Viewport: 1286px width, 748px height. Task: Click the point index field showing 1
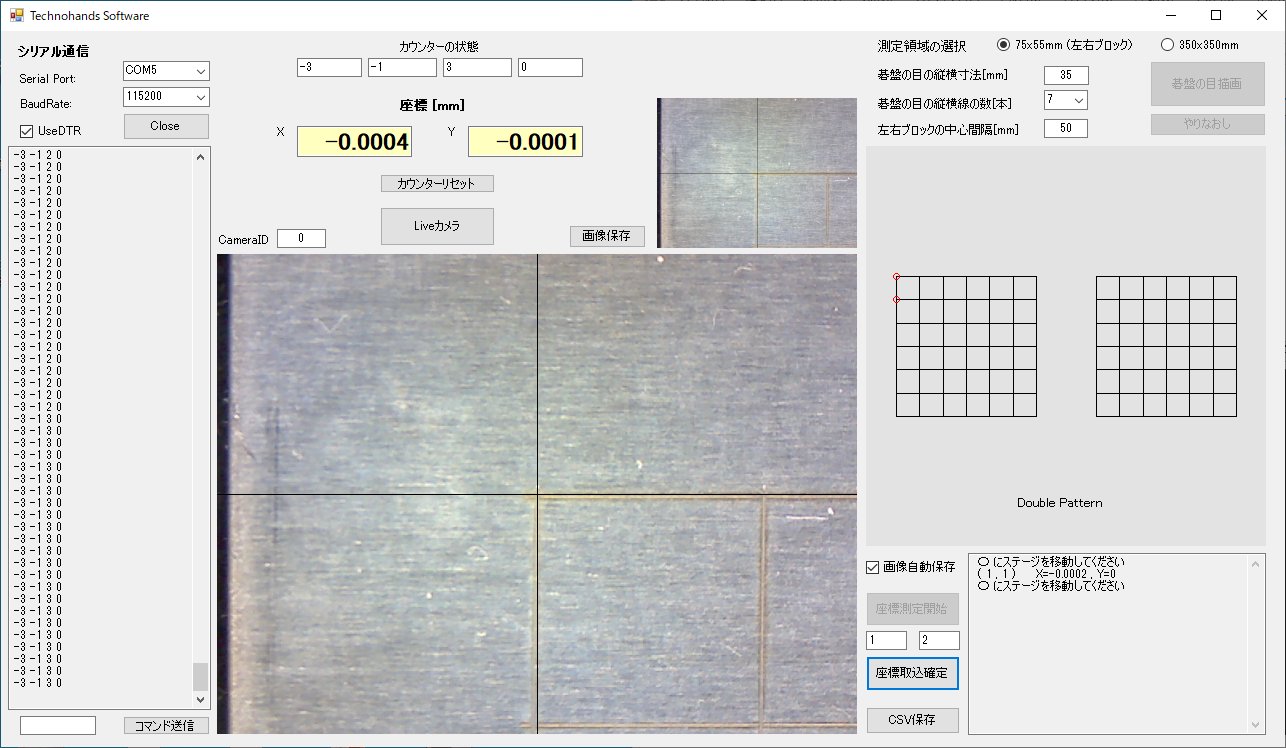click(886, 640)
